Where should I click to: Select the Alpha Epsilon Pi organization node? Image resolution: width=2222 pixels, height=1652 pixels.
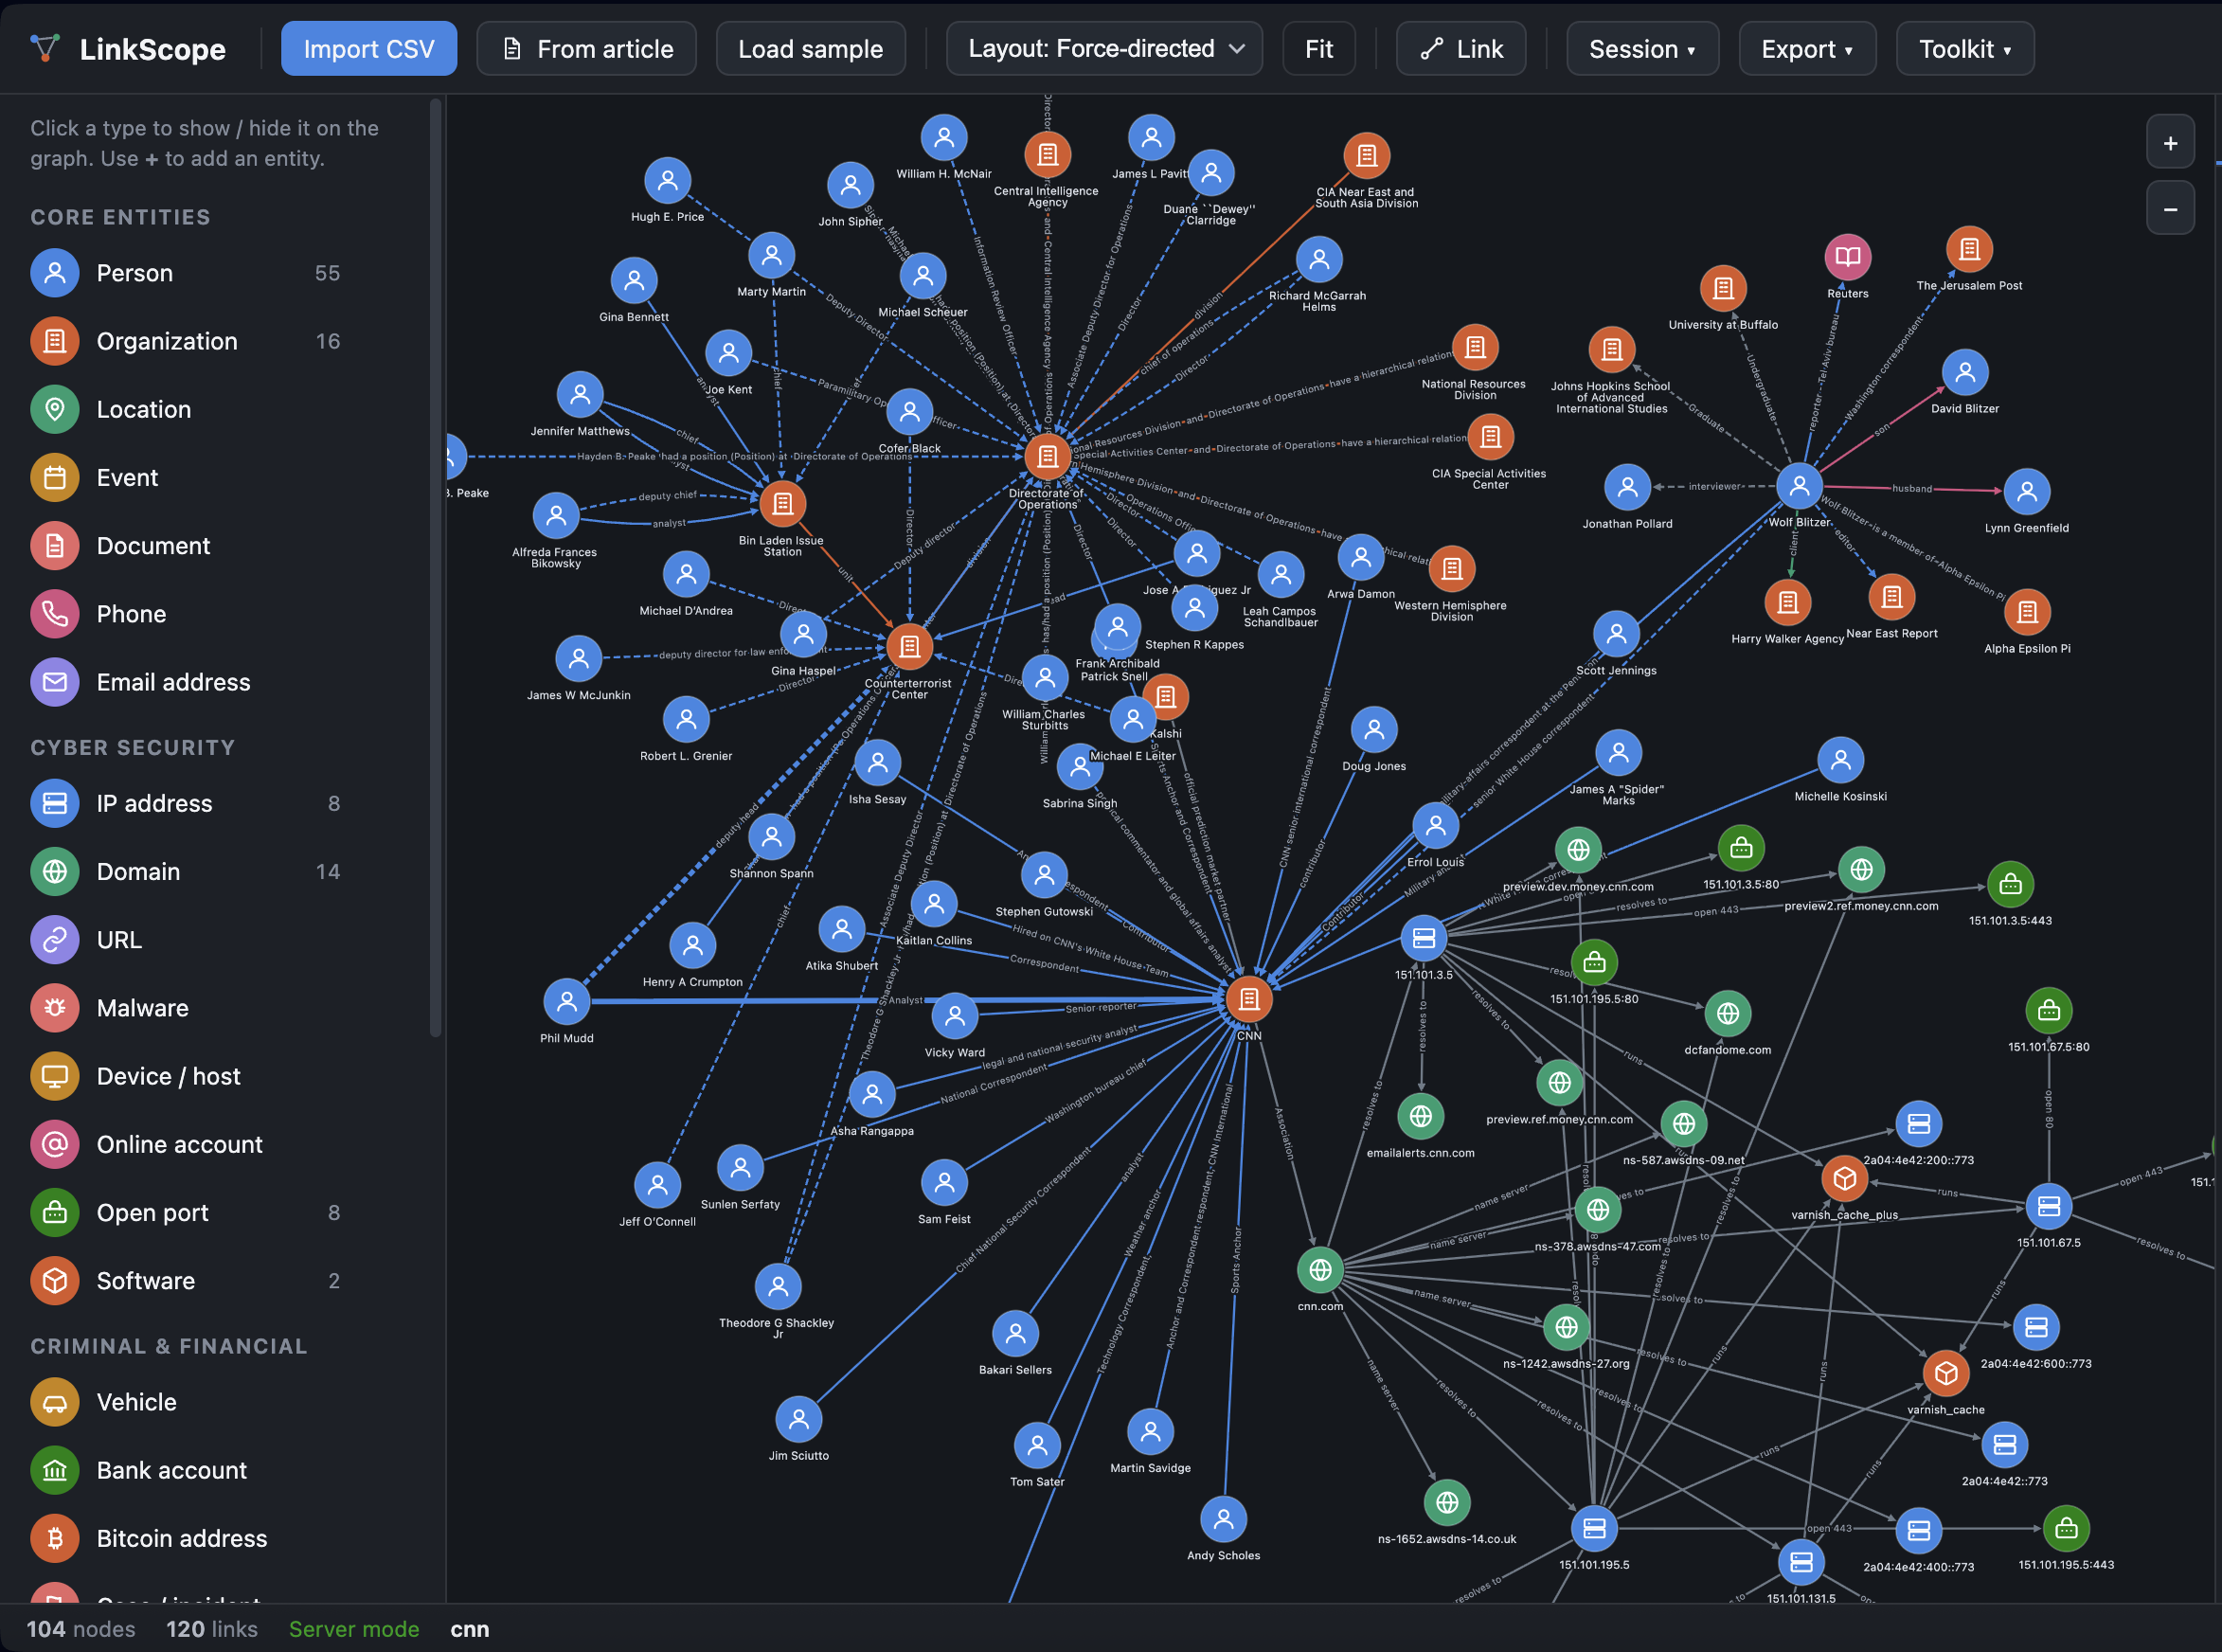pos(2027,611)
